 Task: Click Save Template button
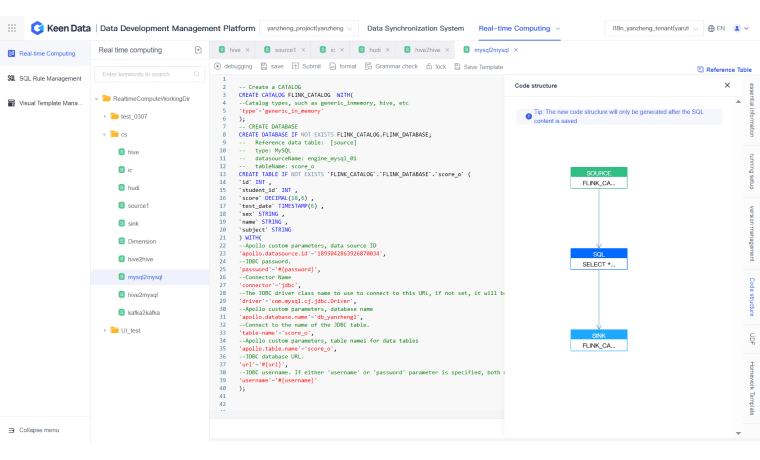[x=478, y=66]
